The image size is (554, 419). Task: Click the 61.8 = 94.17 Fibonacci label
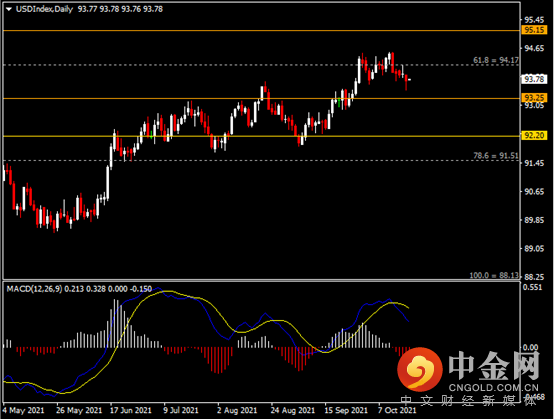(496, 60)
